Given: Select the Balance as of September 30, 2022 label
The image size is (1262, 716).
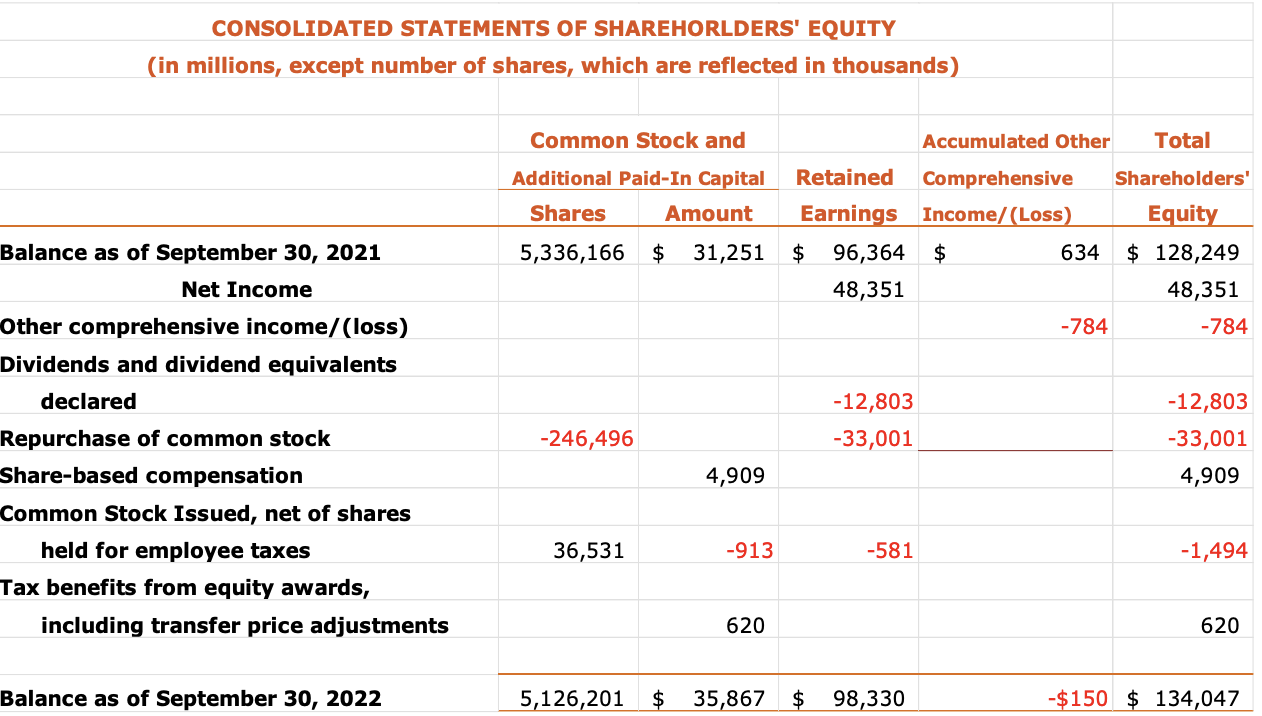Looking at the screenshot, I should coord(191,698).
